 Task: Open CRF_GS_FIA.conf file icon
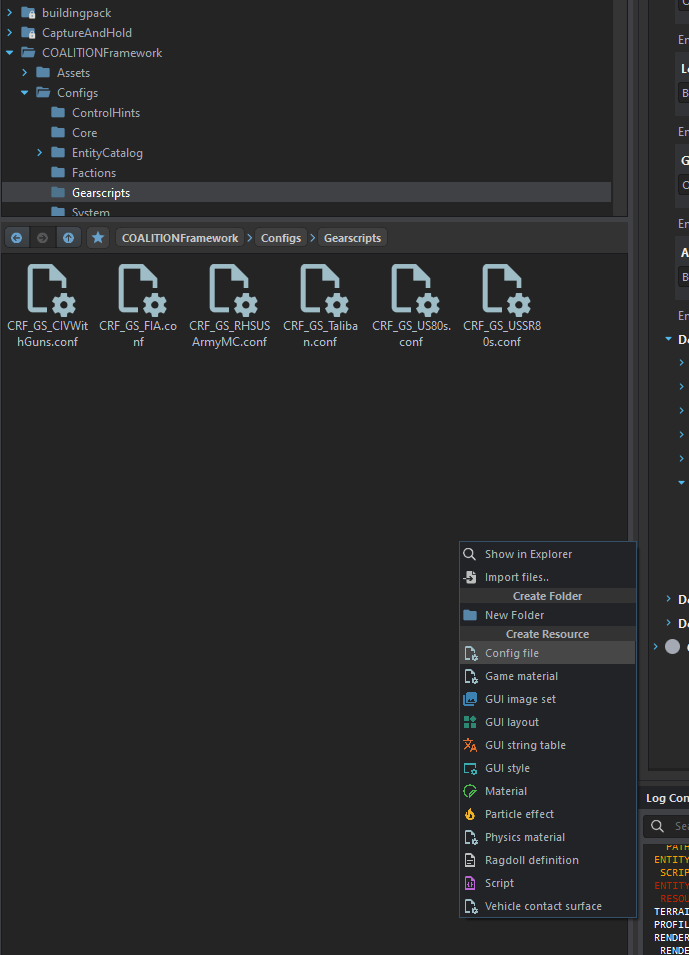click(x=138, y=292)
